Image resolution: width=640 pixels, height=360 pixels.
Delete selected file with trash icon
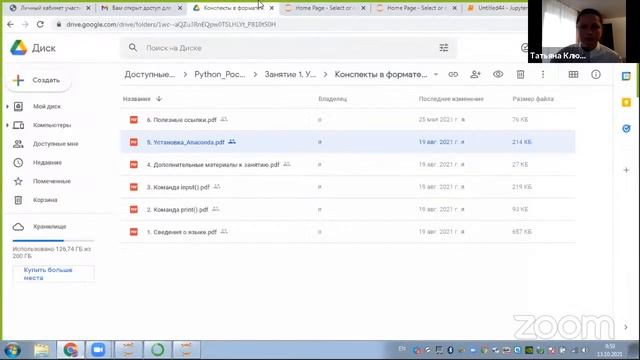(x=520, y=75)
